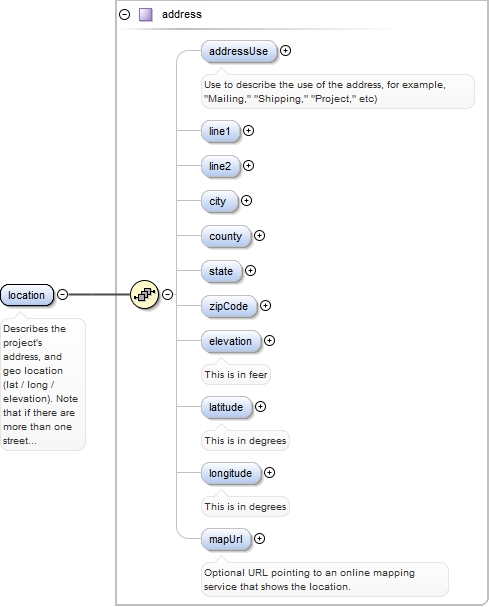Expand the mapUrl element
Image resolution: width=490 pixels, height=607 pixels.
click(x=259, y=539)
